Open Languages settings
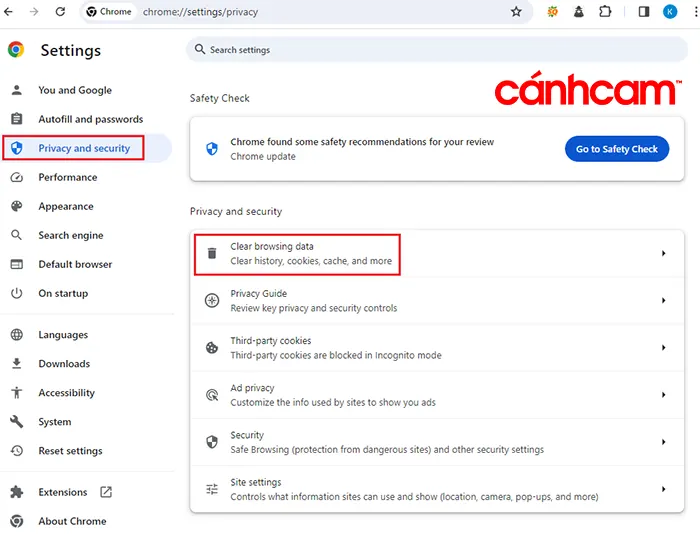 click(63, 335)
